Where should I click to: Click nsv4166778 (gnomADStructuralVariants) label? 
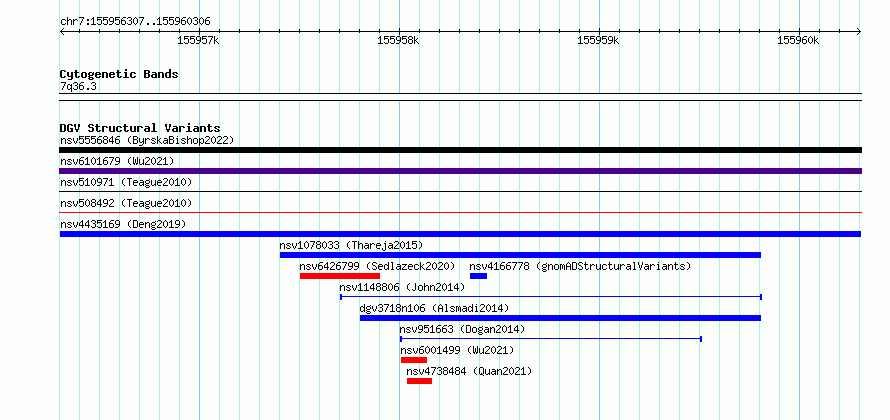coord(580,266)
